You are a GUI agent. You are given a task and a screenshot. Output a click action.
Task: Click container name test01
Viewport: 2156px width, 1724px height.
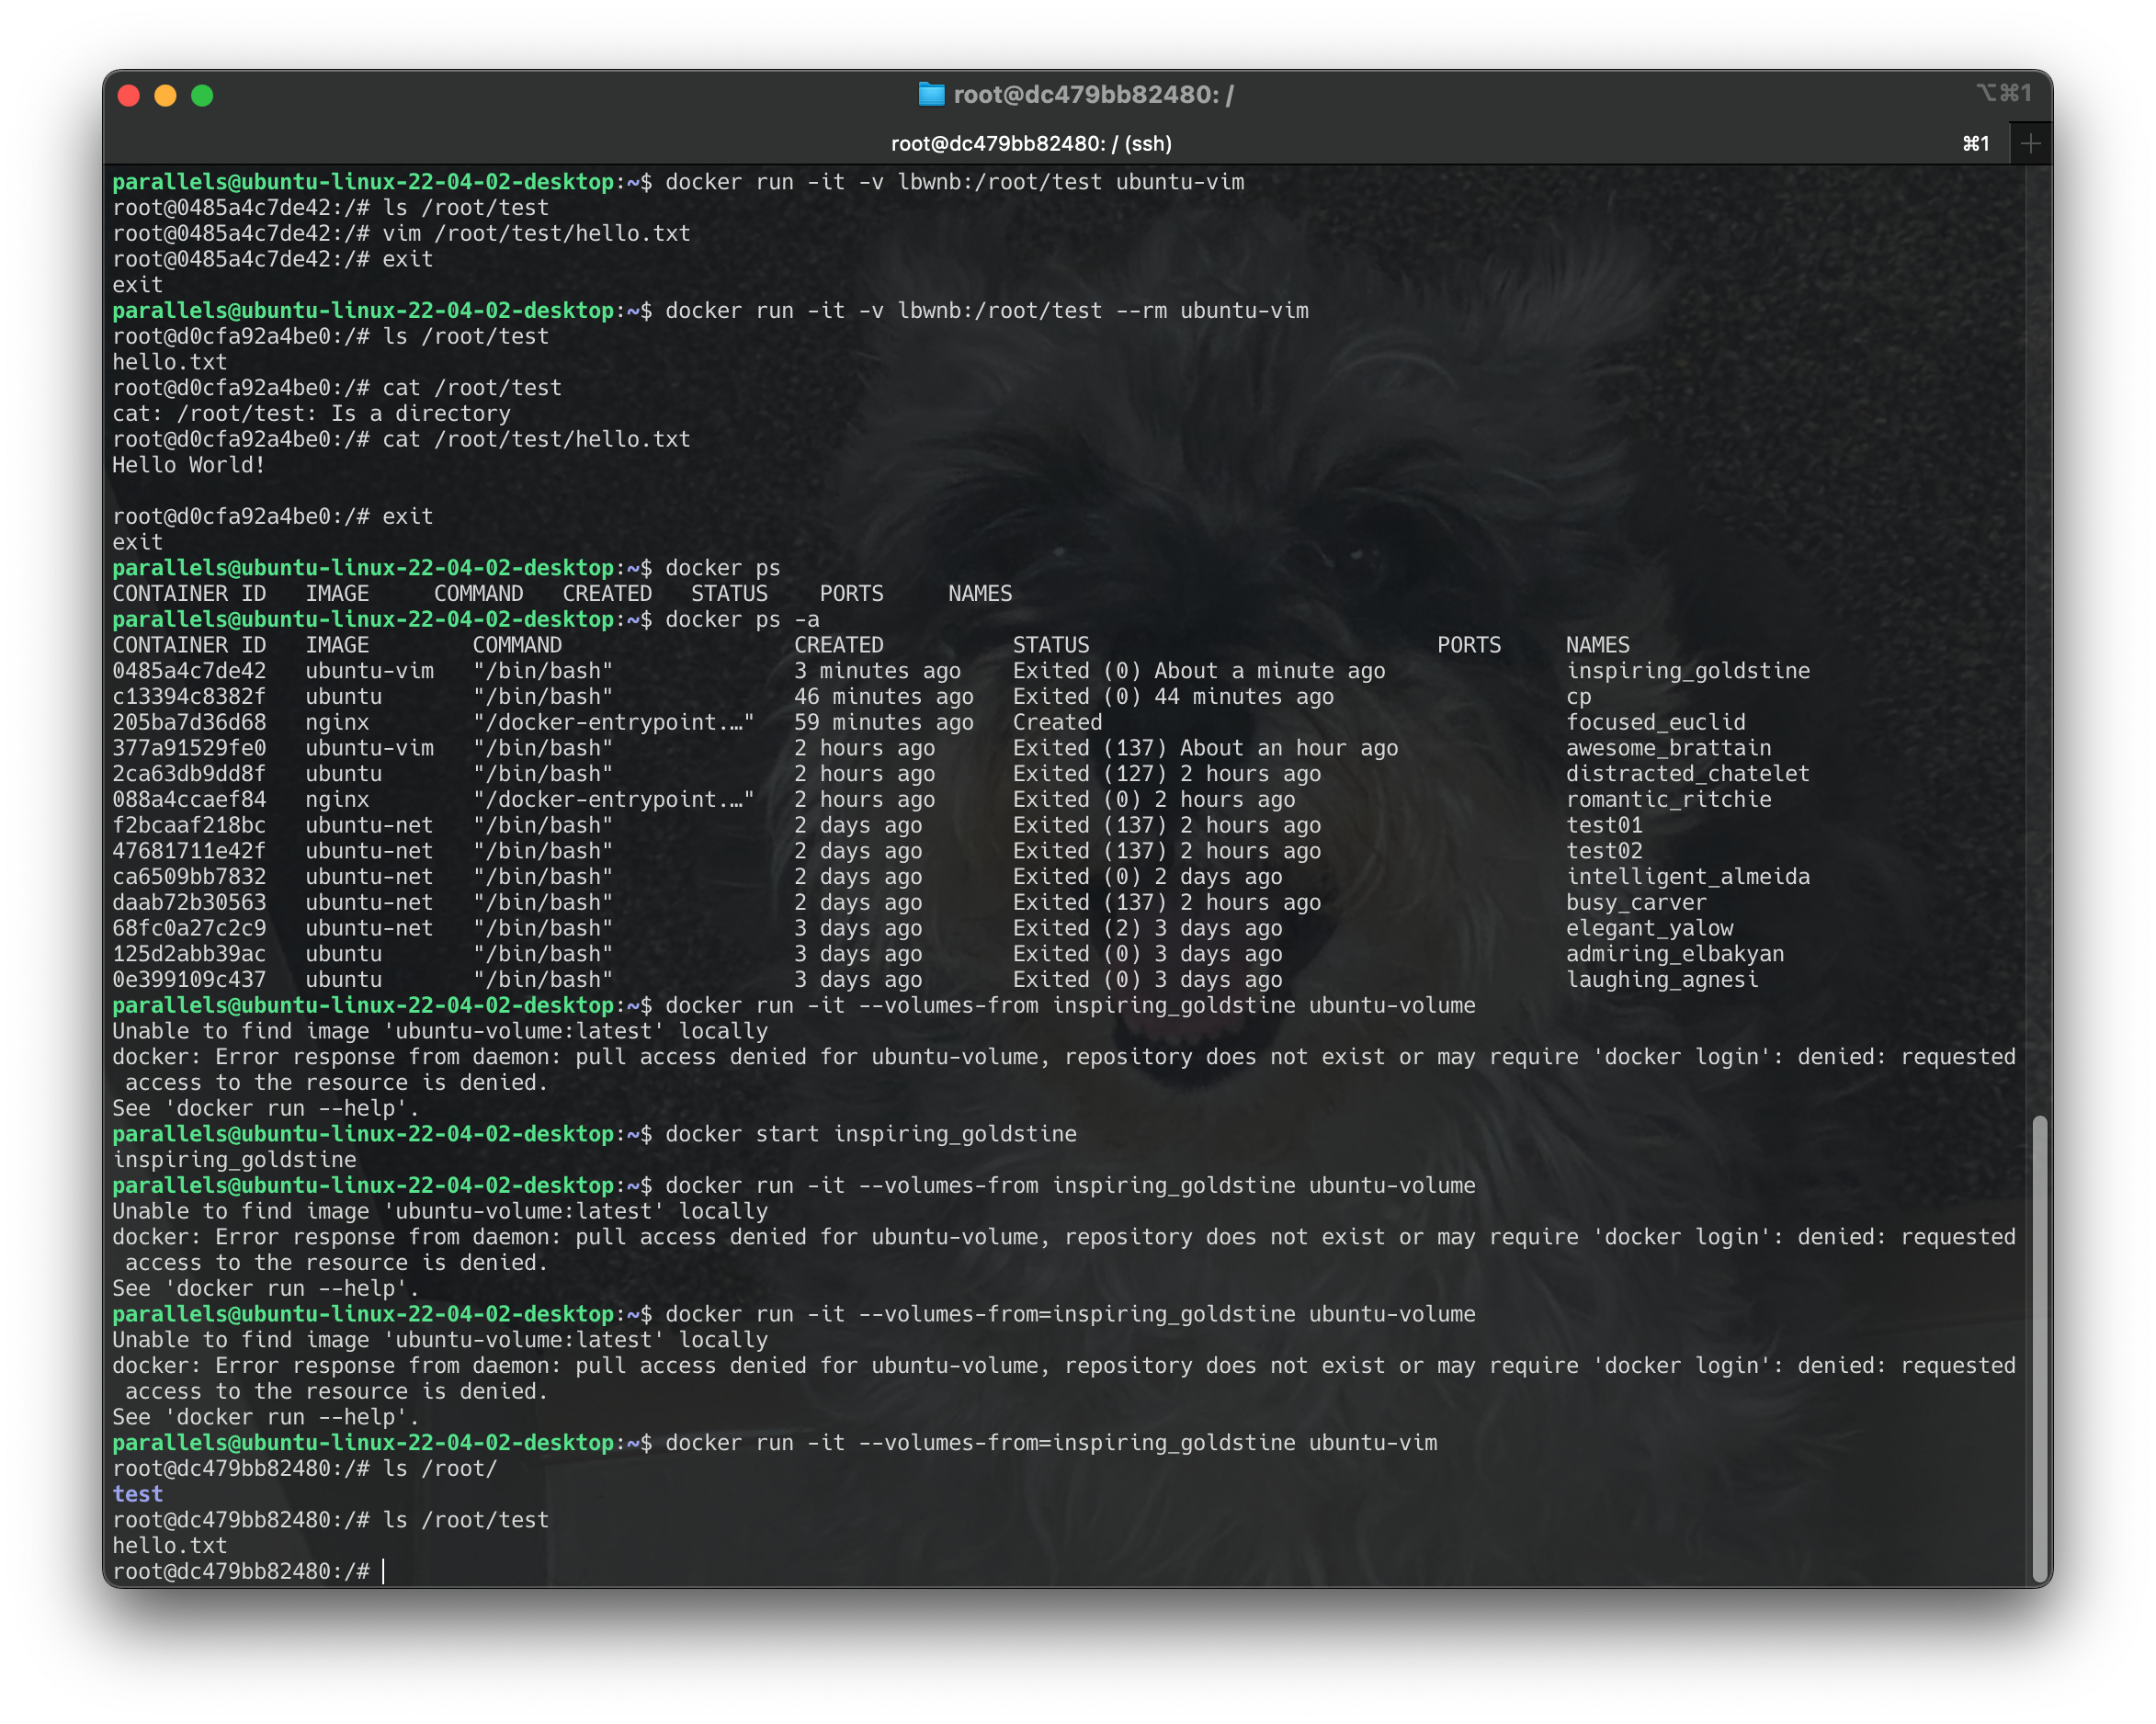(x=1605, y=825)
